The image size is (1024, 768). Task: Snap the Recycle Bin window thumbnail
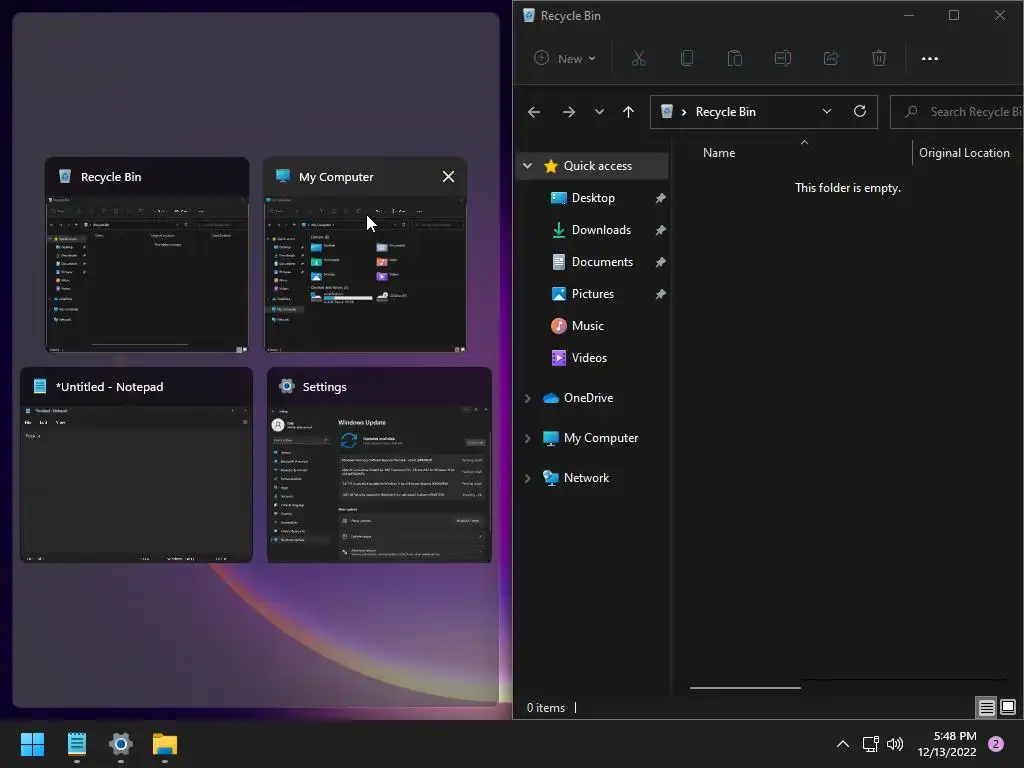pos(147,255)
